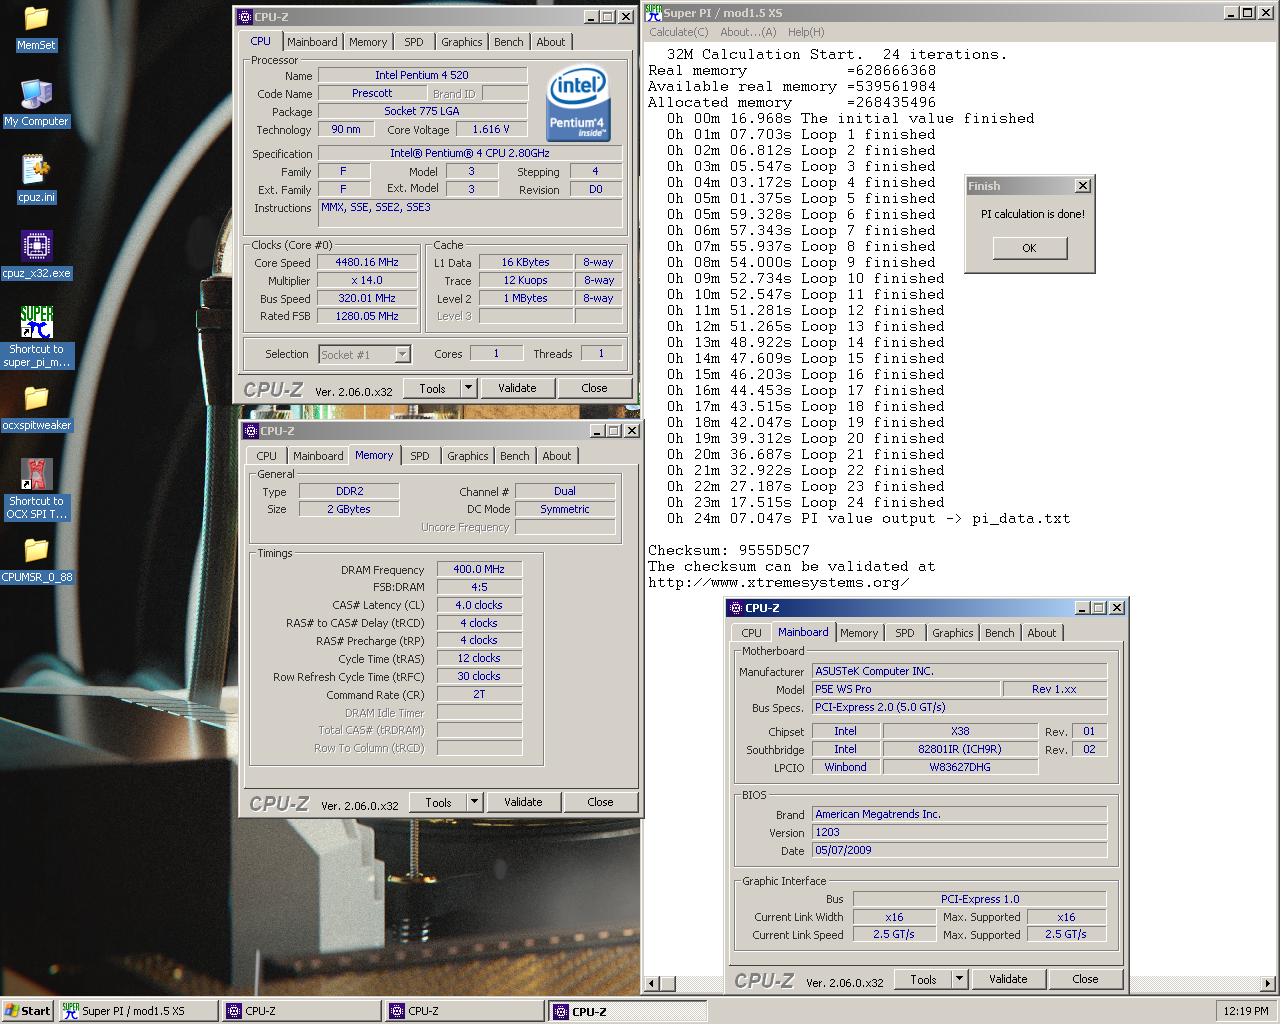Click title icon of Memory CPU-Z window
This screenshot has height=1024, width=1280.
(251, 431)
